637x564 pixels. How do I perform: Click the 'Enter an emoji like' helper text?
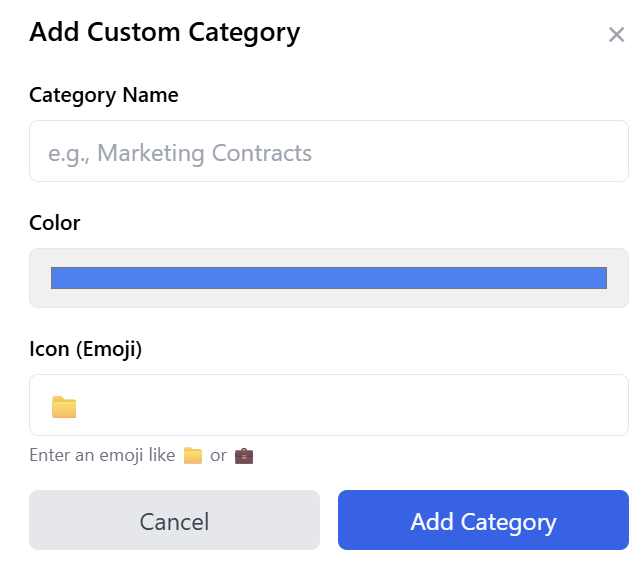point(103,456)
